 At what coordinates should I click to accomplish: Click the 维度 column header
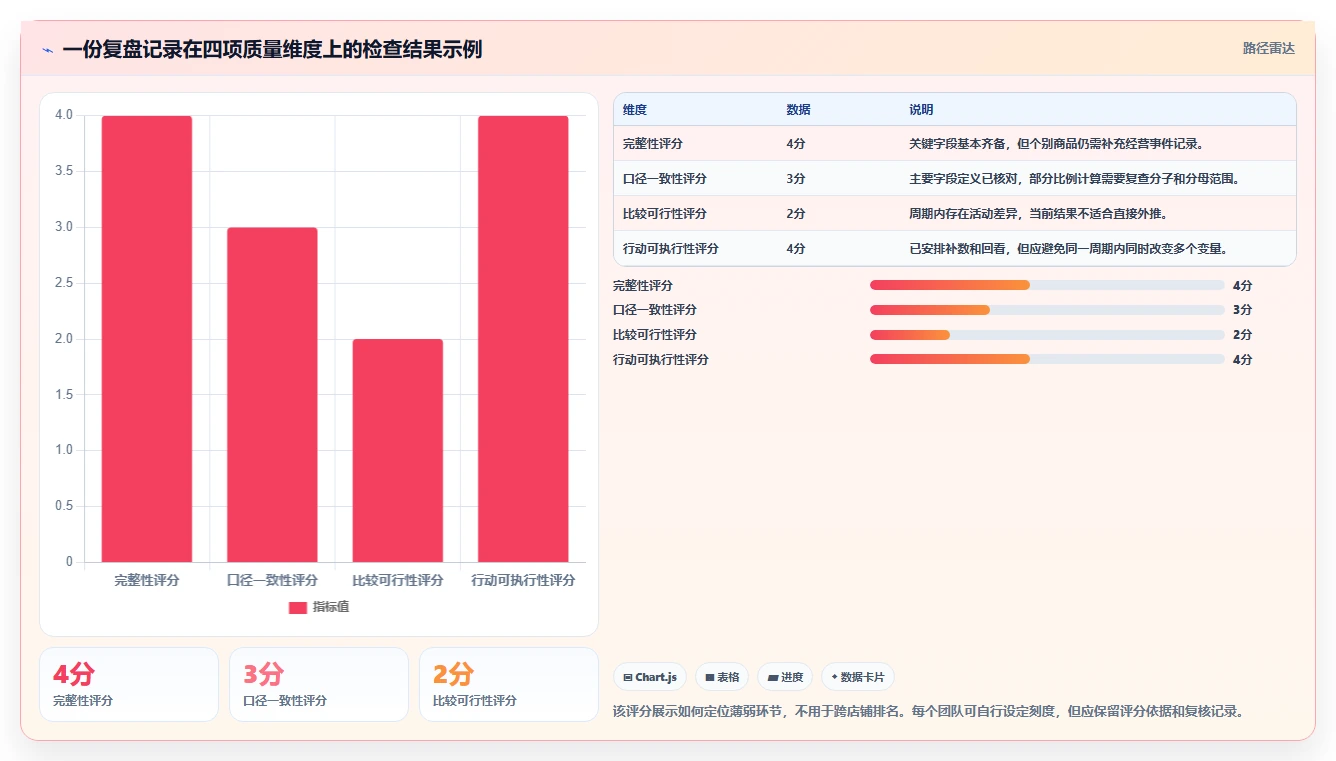tap(635, 110)
